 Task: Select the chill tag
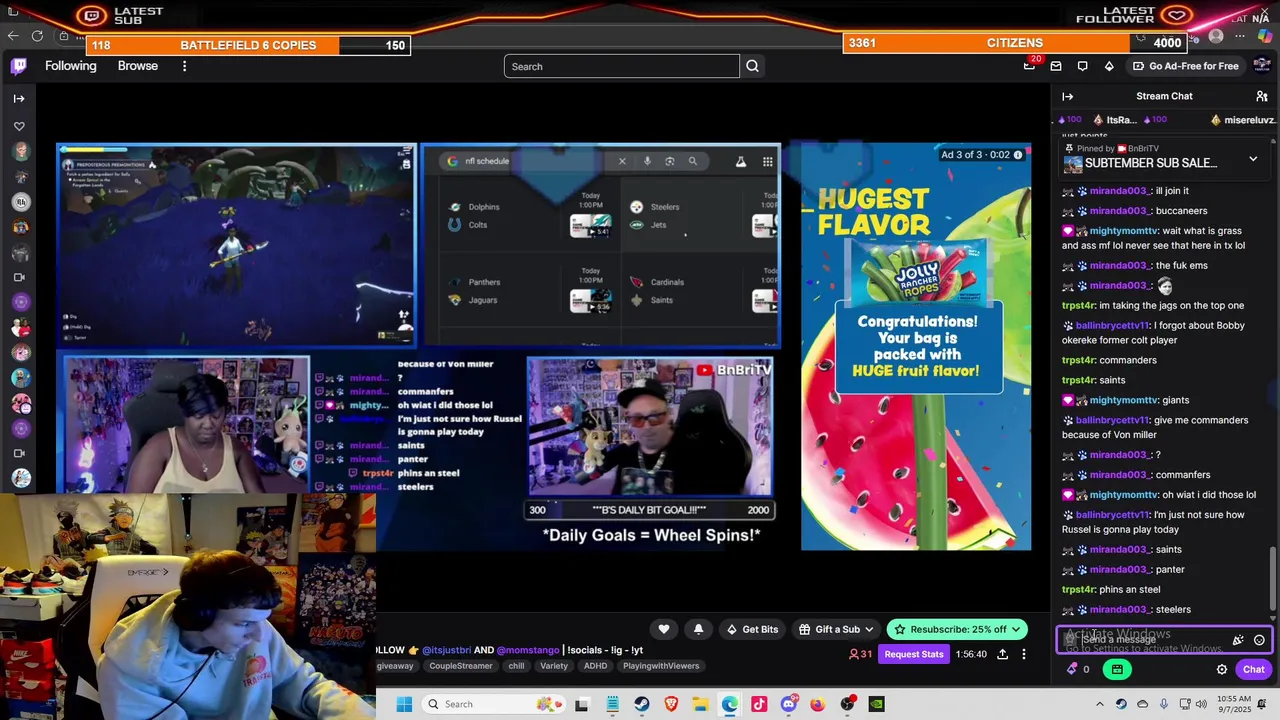coord(516,666)
